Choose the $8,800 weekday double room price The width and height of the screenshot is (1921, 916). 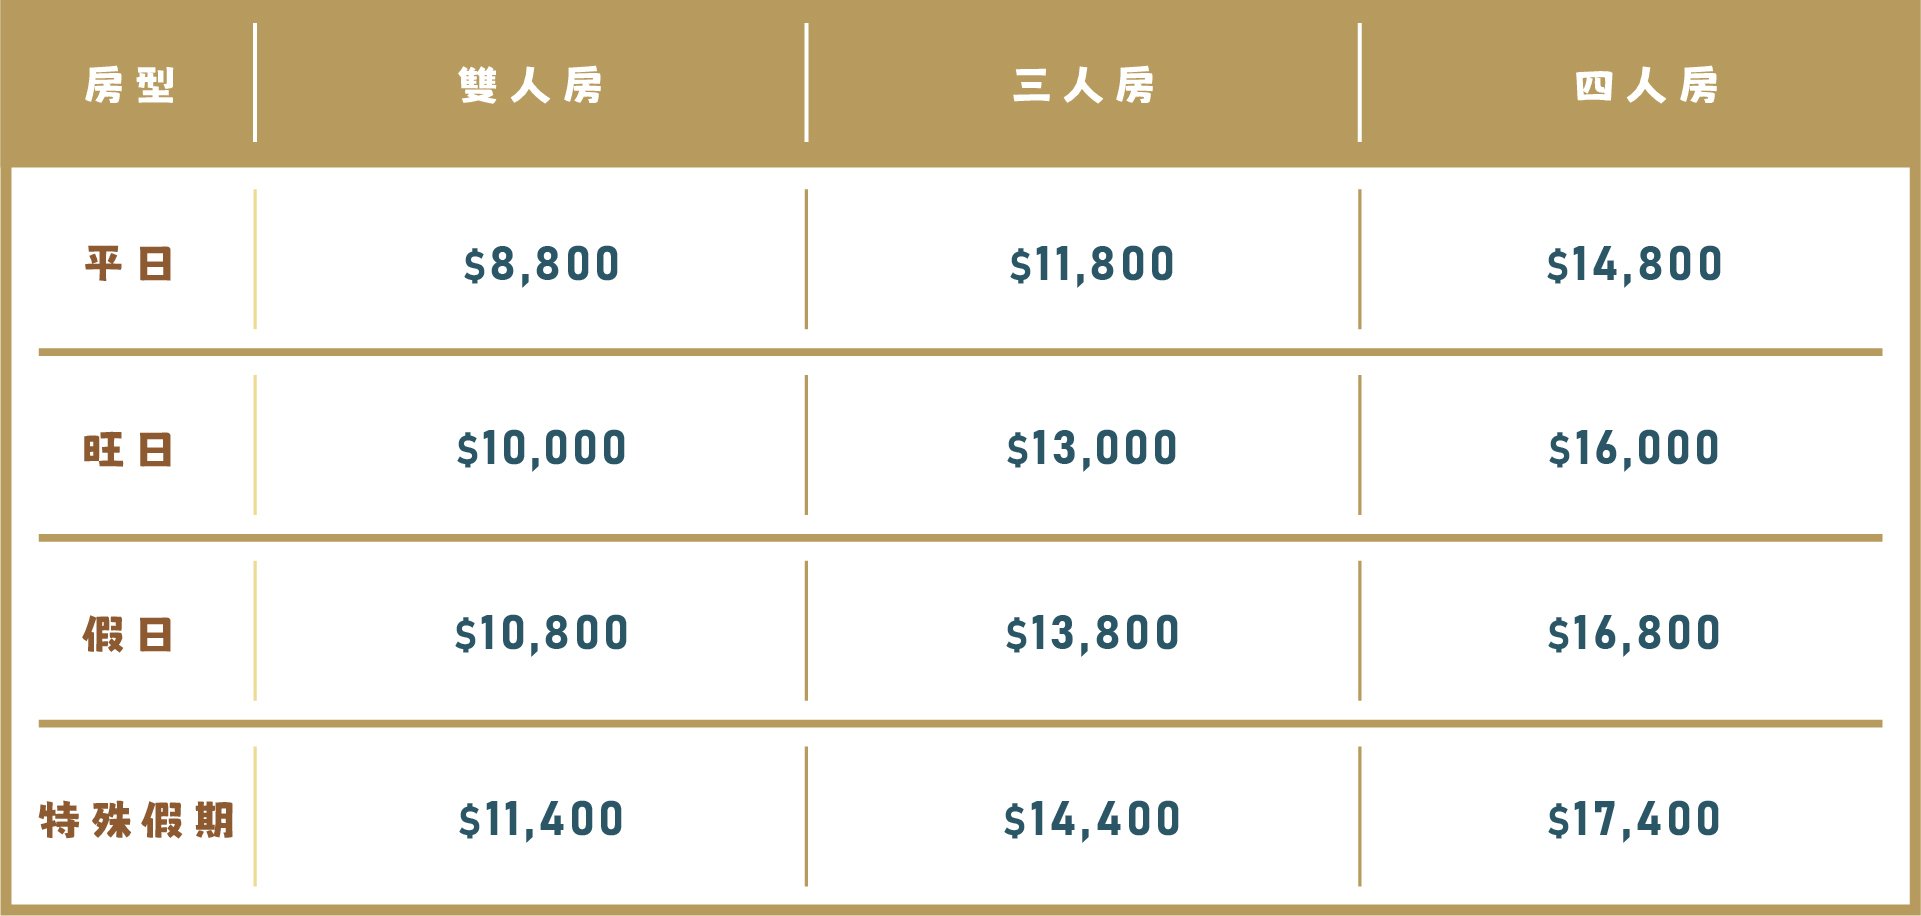541,265
